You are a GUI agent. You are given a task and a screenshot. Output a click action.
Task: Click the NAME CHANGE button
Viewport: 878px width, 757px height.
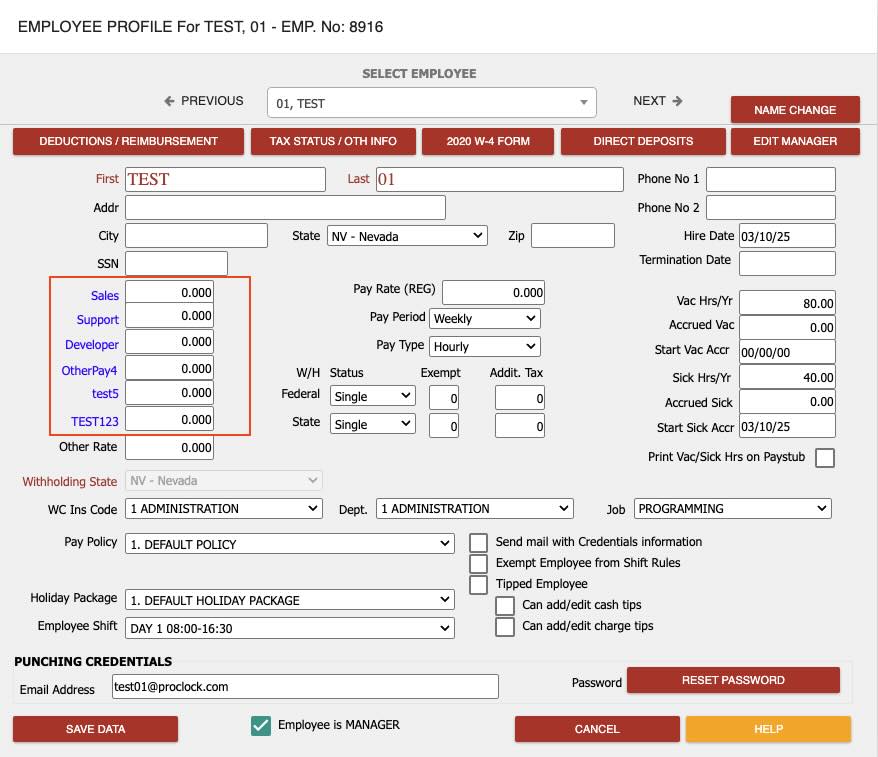pyautogui.click(x=795, y=110)
